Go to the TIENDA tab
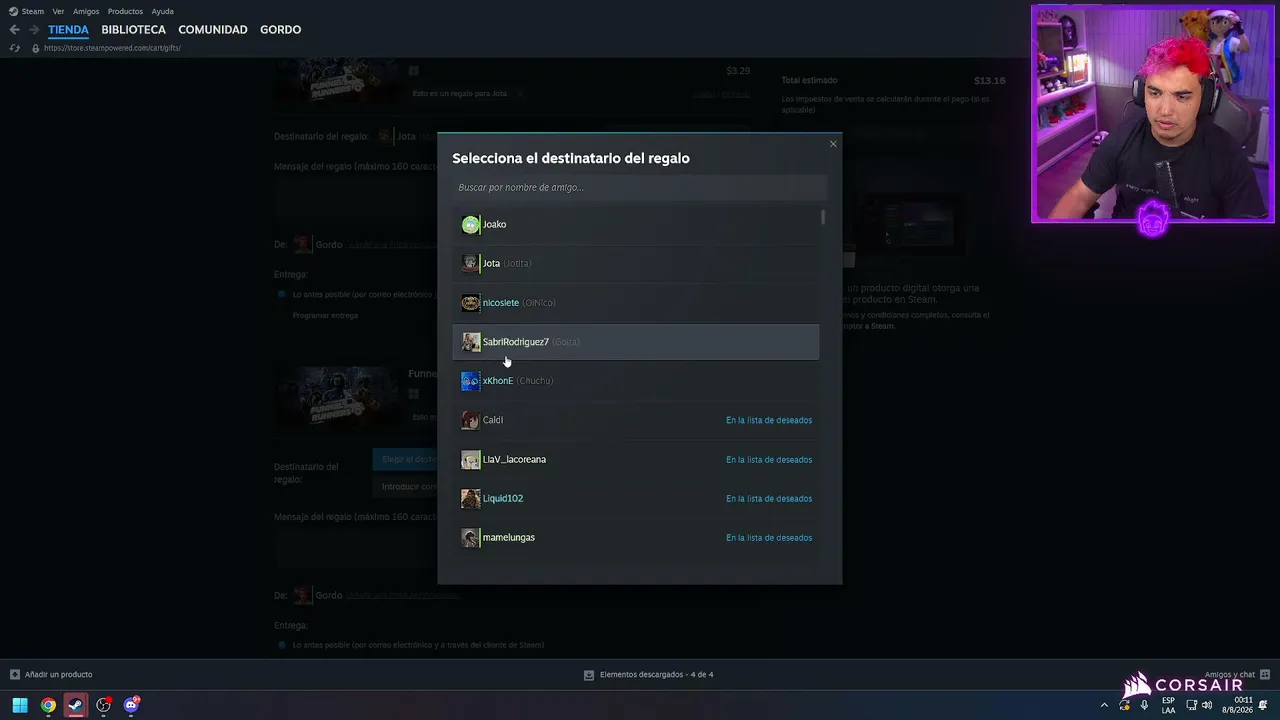Viewport: 1280px width, 720px height. point(68,30)
